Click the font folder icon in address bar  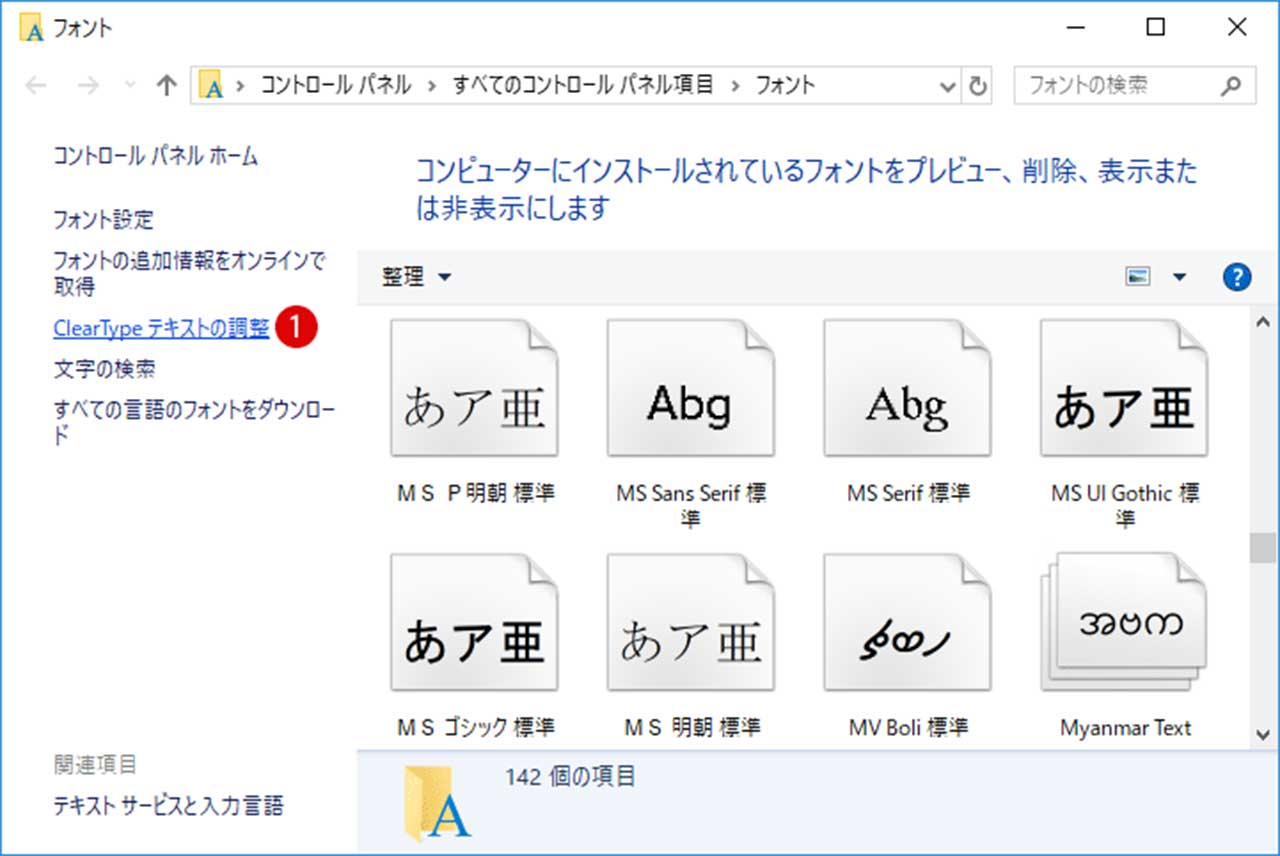coord(211,86)
